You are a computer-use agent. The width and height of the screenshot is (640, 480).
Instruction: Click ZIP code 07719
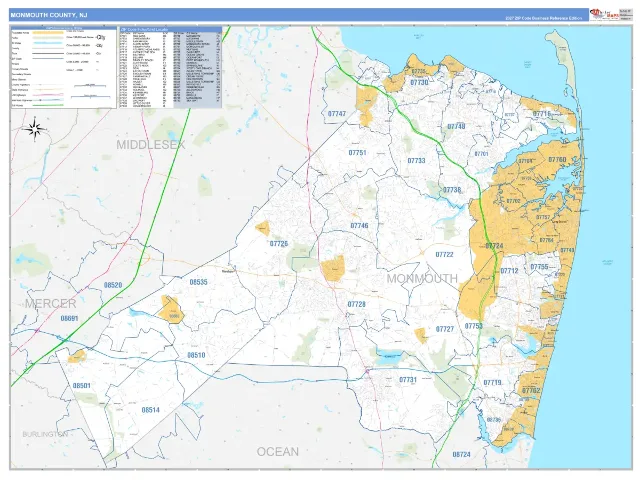tap(492, 383)
